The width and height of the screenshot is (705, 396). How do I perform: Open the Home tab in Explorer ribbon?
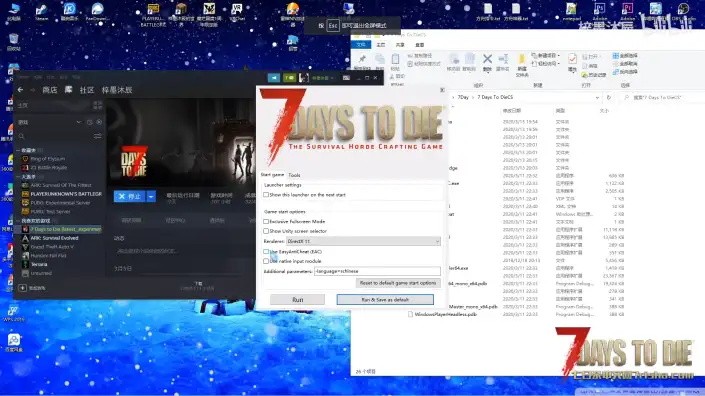381,44
